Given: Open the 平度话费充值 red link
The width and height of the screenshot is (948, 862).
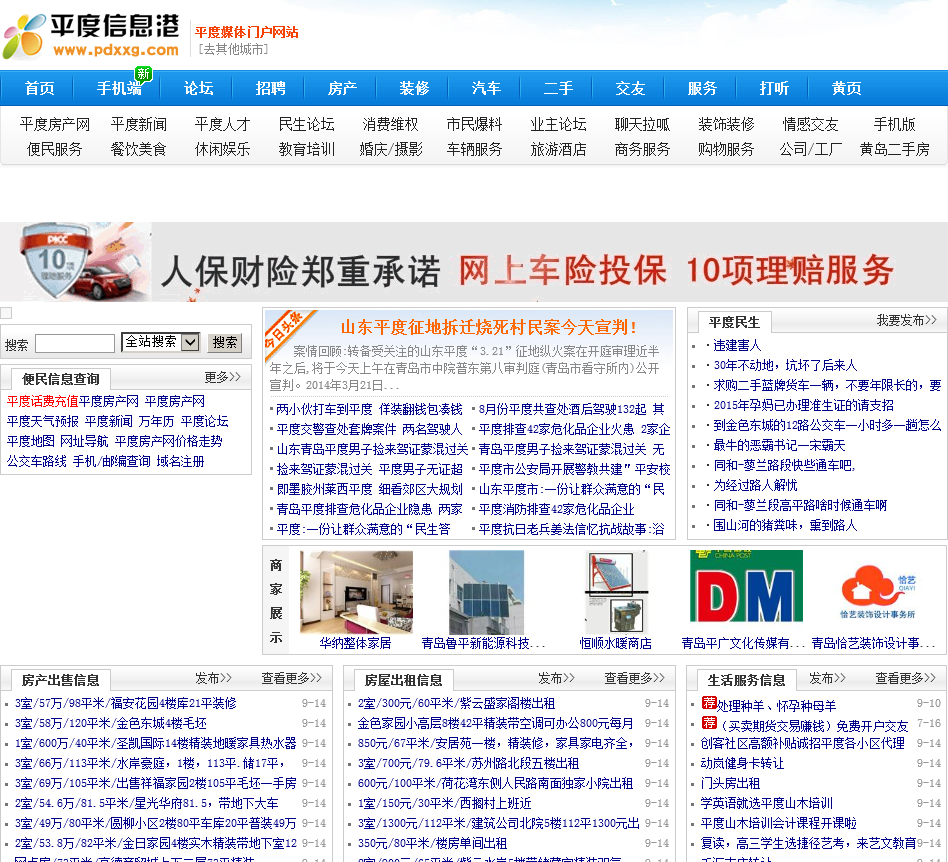Looking at the screenshot, I should 42,401.
